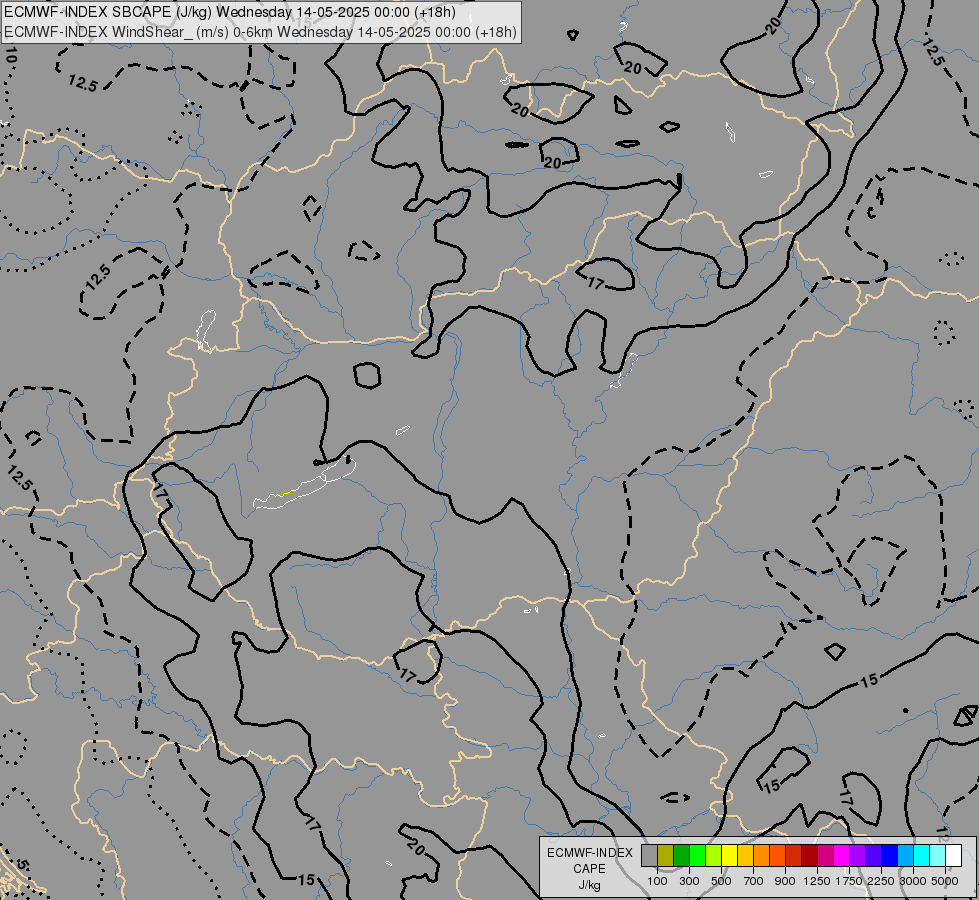Click the 1750 legend value
979x900 pixels.
coord(849,881)
